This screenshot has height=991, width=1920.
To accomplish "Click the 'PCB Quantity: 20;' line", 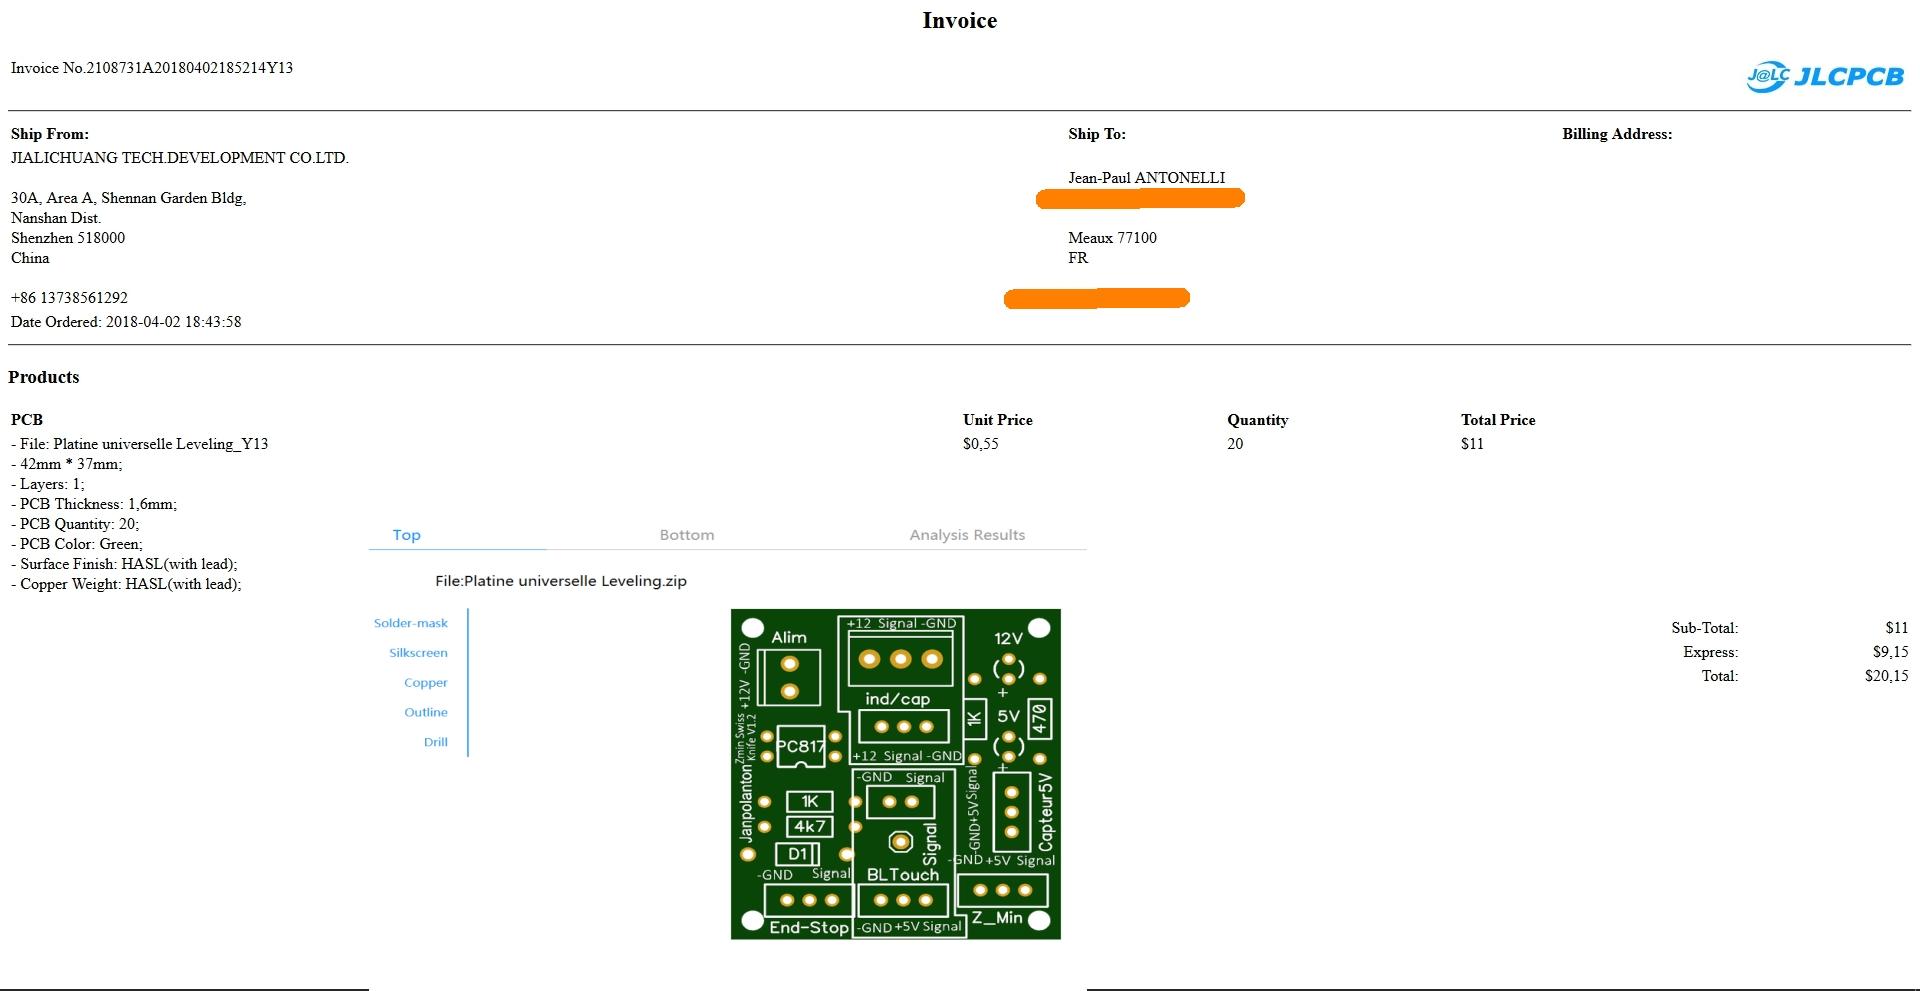I will (75, 524).
